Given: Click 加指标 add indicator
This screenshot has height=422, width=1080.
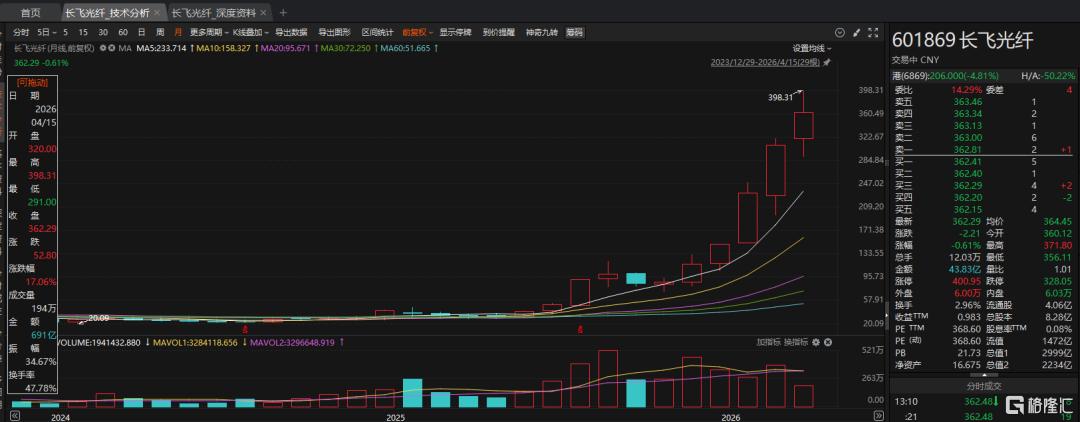Looking at the screenshot, I should click(767, 341).
